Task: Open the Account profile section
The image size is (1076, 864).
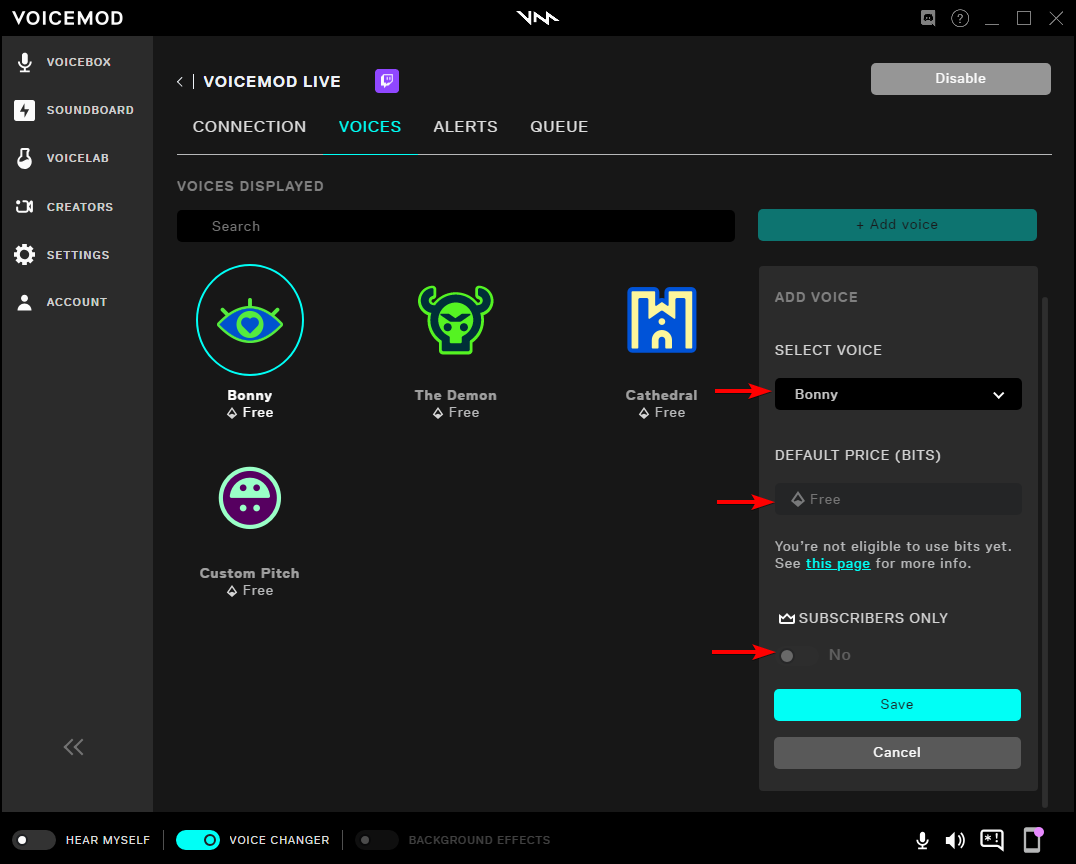Action: tap(62, 302)
